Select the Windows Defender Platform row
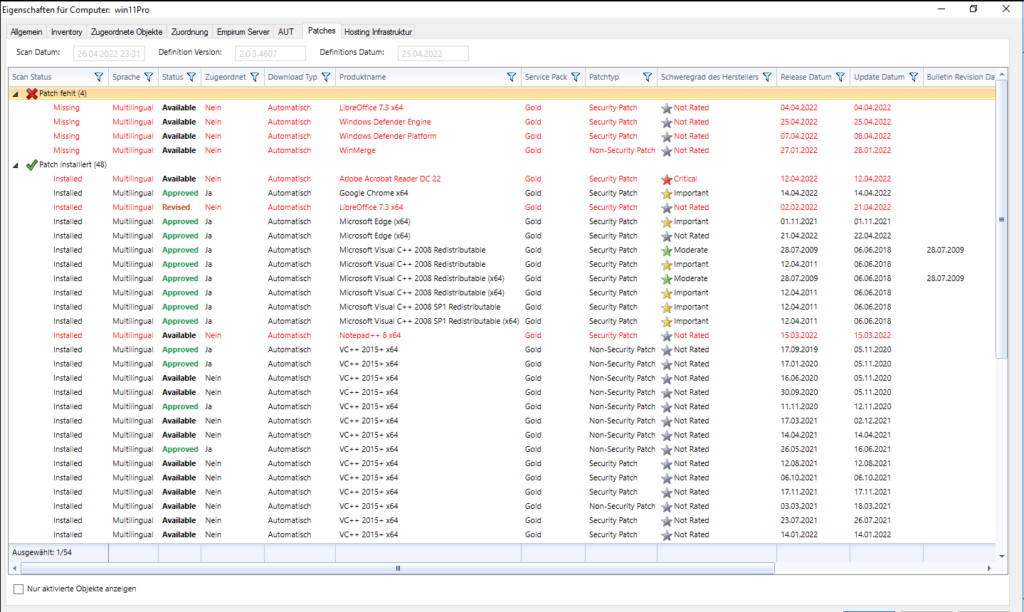The width and height of the screenshot is (1024, 612). pyautogui.click(x=502, y=137)
